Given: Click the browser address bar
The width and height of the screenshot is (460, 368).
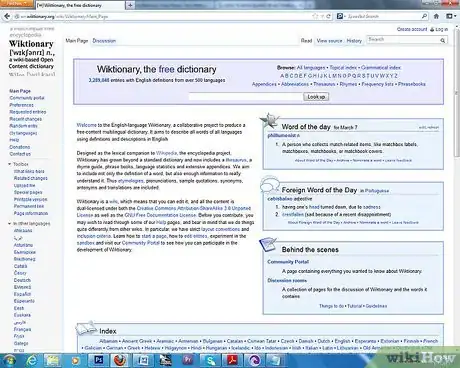Looking at the screenshot, I should pos(163,16).
